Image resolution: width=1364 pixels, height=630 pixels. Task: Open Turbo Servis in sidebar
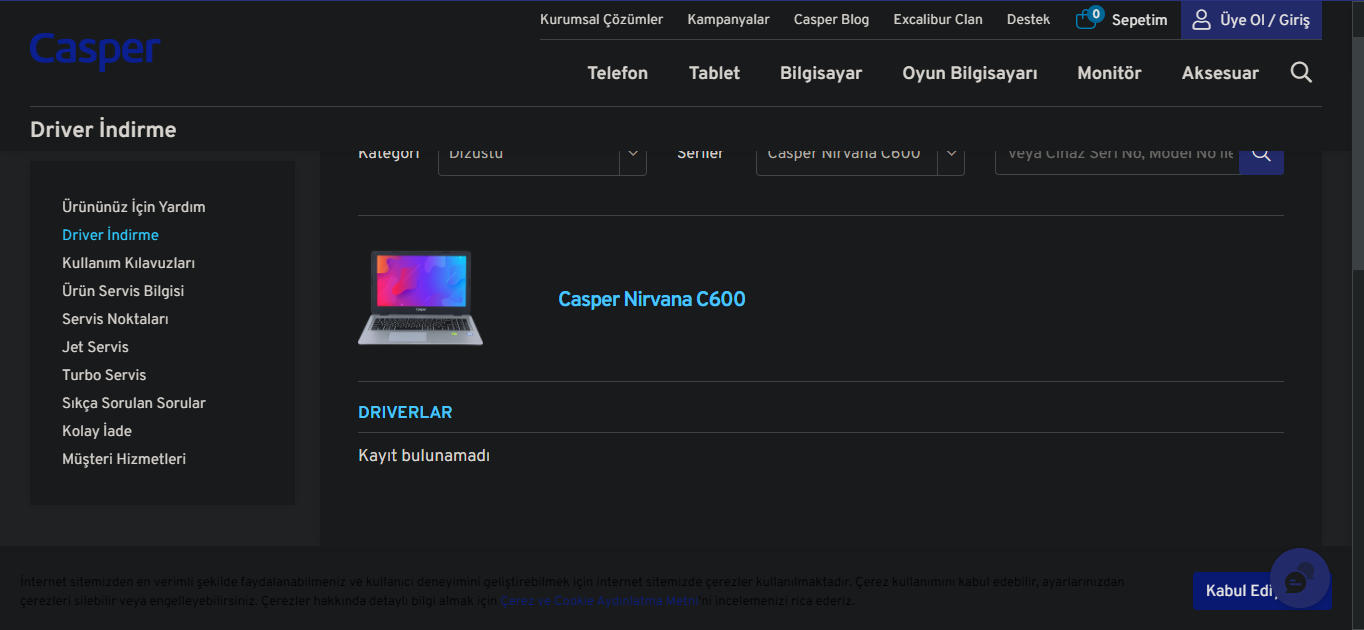(x=104, y=375)
